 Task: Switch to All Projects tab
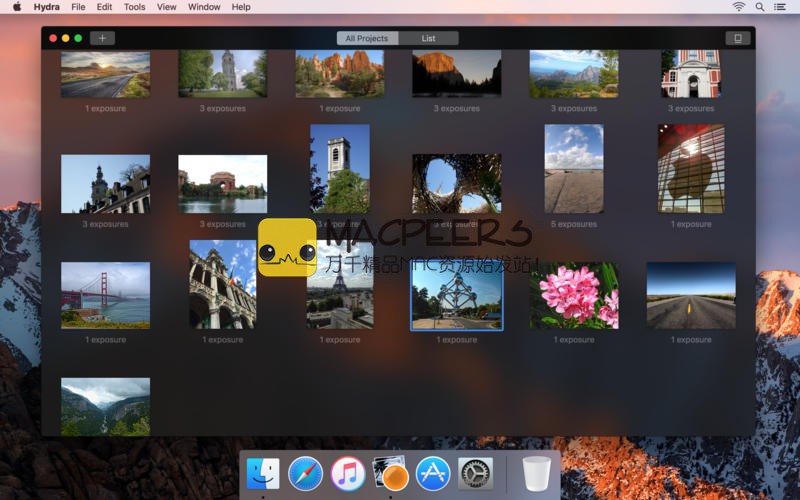[367, 38]
